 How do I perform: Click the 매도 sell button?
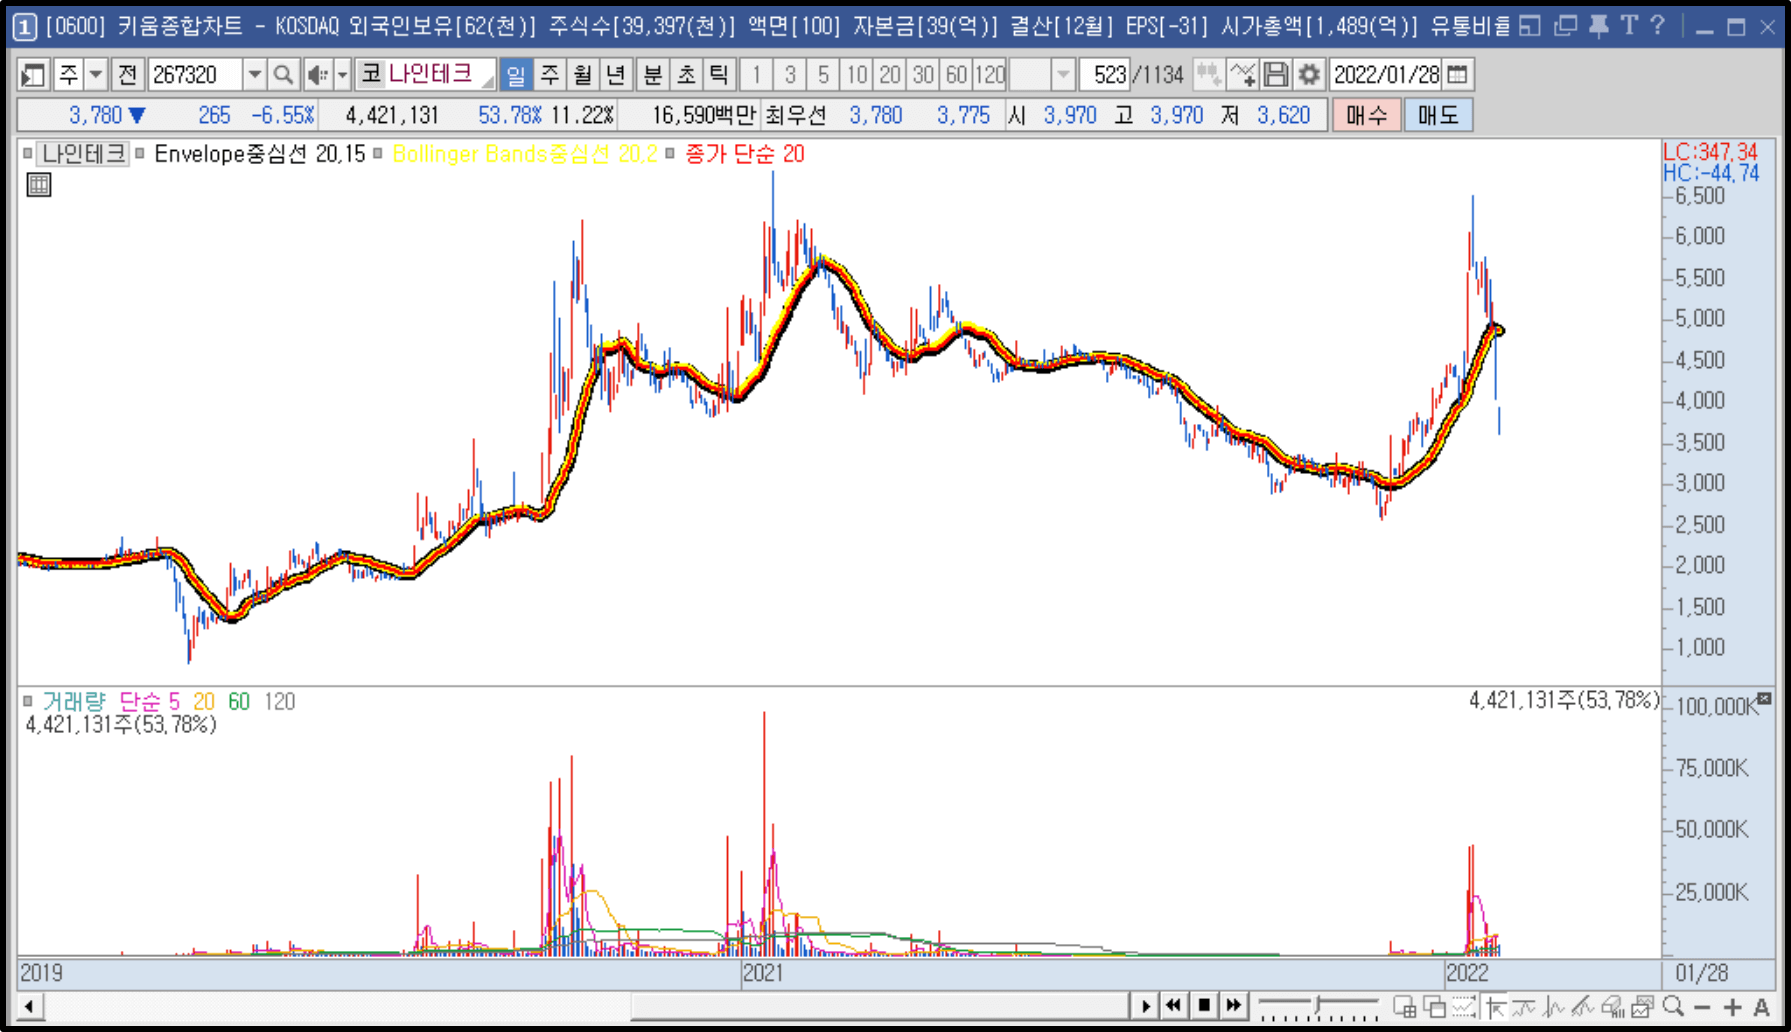click(x=1438, y=116)
